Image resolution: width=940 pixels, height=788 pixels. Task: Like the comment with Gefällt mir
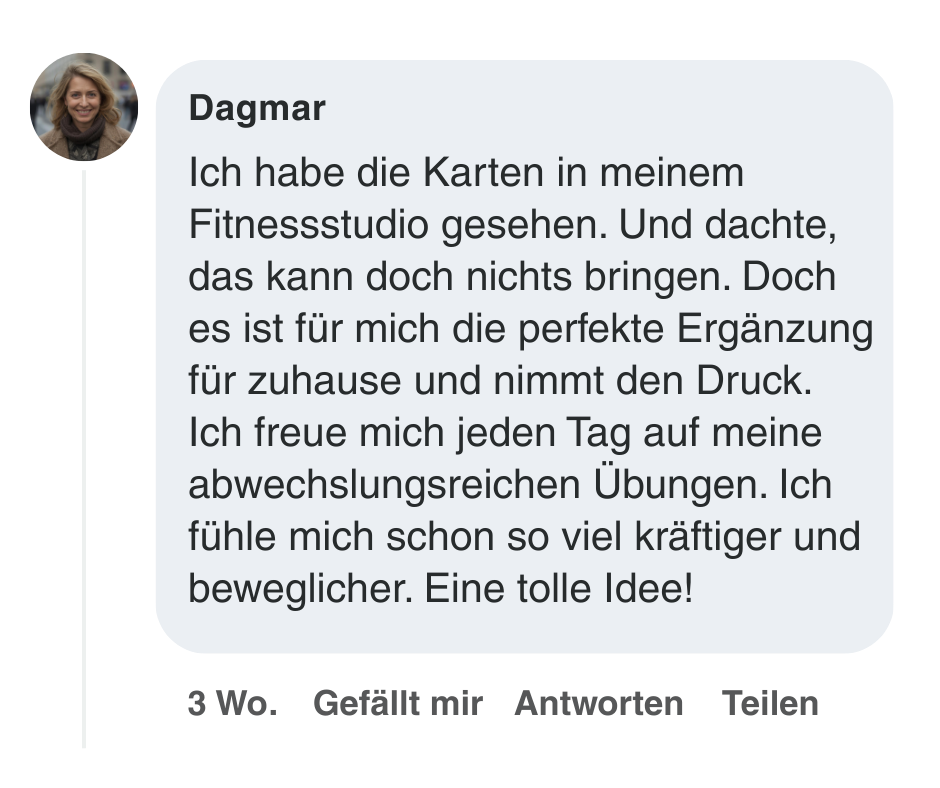click(398, 703)
